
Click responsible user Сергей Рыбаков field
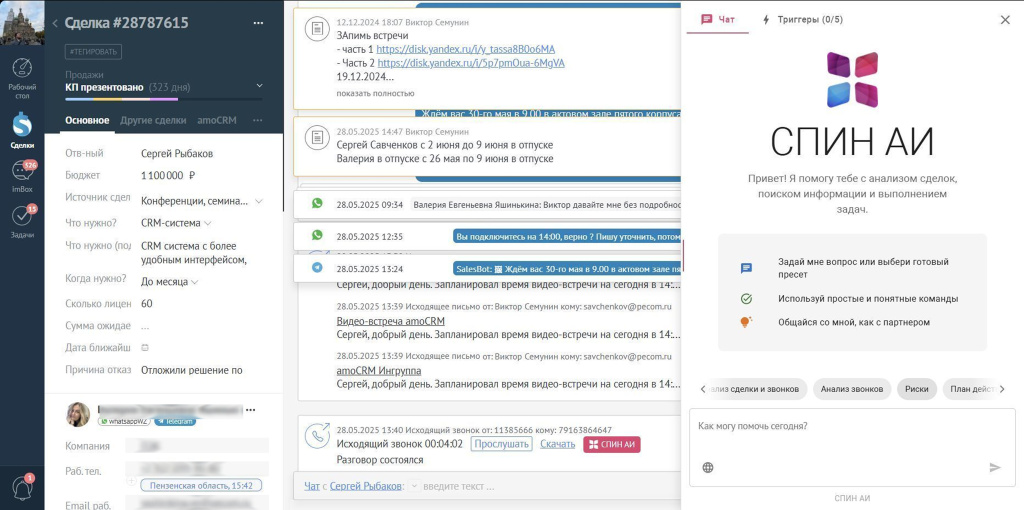pos(177,153)
